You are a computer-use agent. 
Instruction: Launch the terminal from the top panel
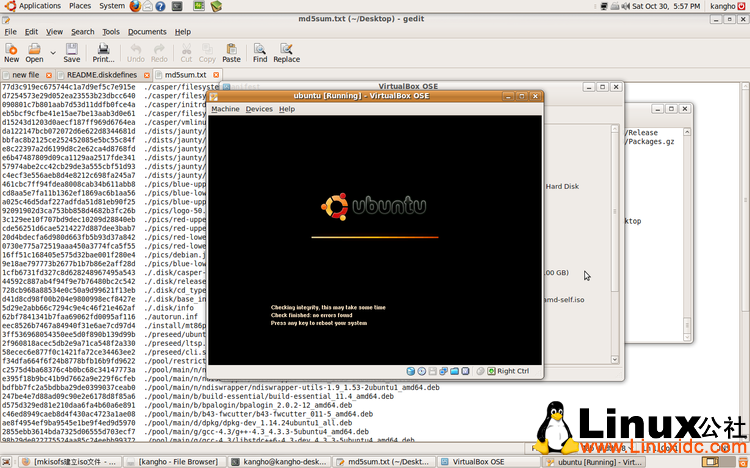tap(177, 6)
